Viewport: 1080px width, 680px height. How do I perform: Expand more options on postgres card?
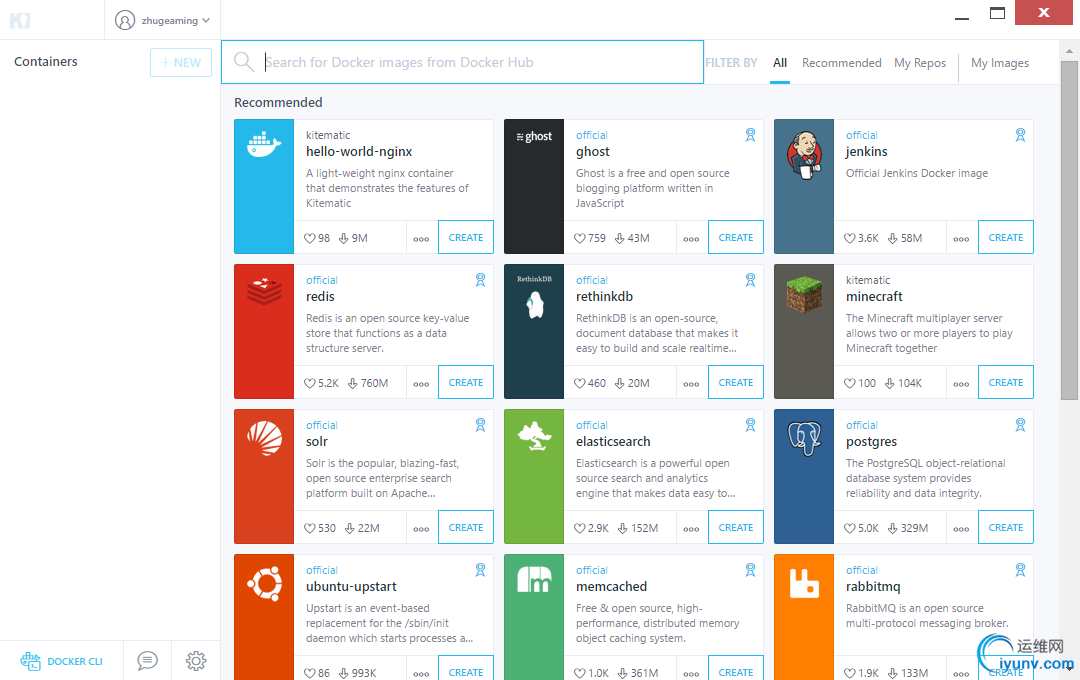pyautogui.click(x=962, y=528)
